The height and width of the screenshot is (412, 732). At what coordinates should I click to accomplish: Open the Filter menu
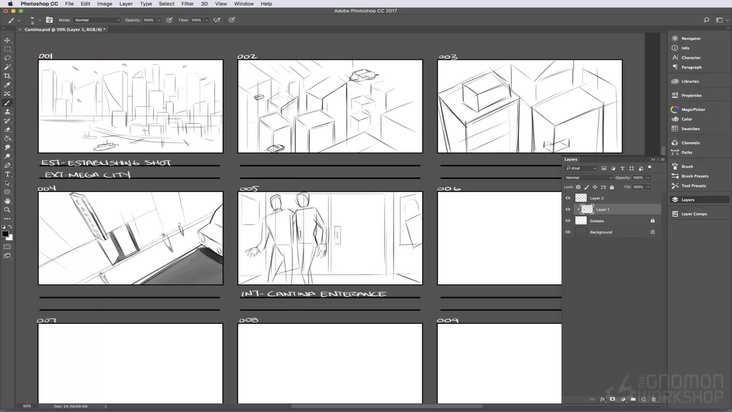click(x=188, y=4)
